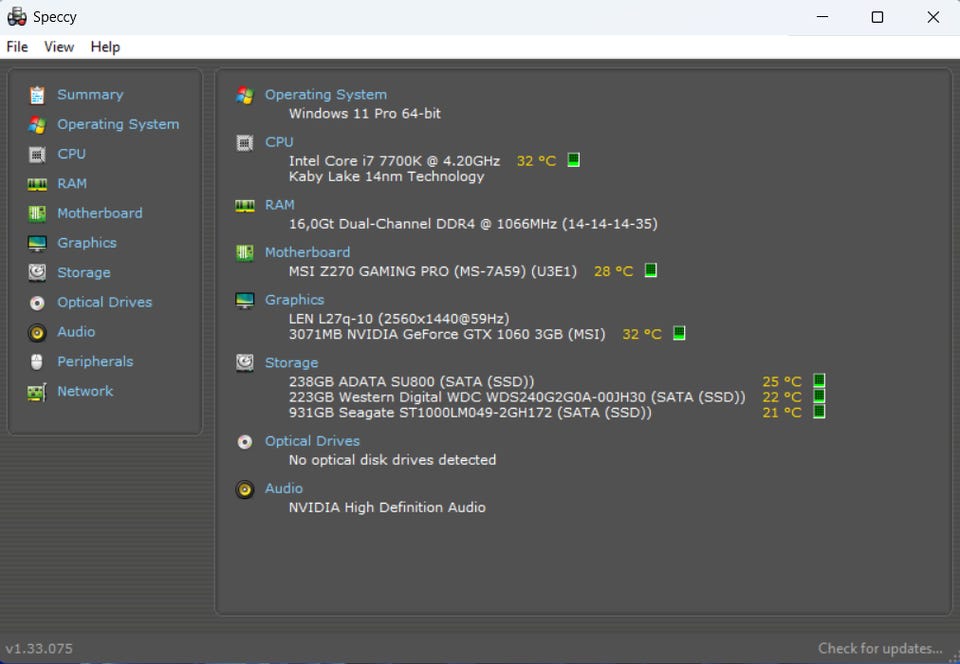Click '931GB Seagate ST1000LM049' storage entry

point(470,413)
